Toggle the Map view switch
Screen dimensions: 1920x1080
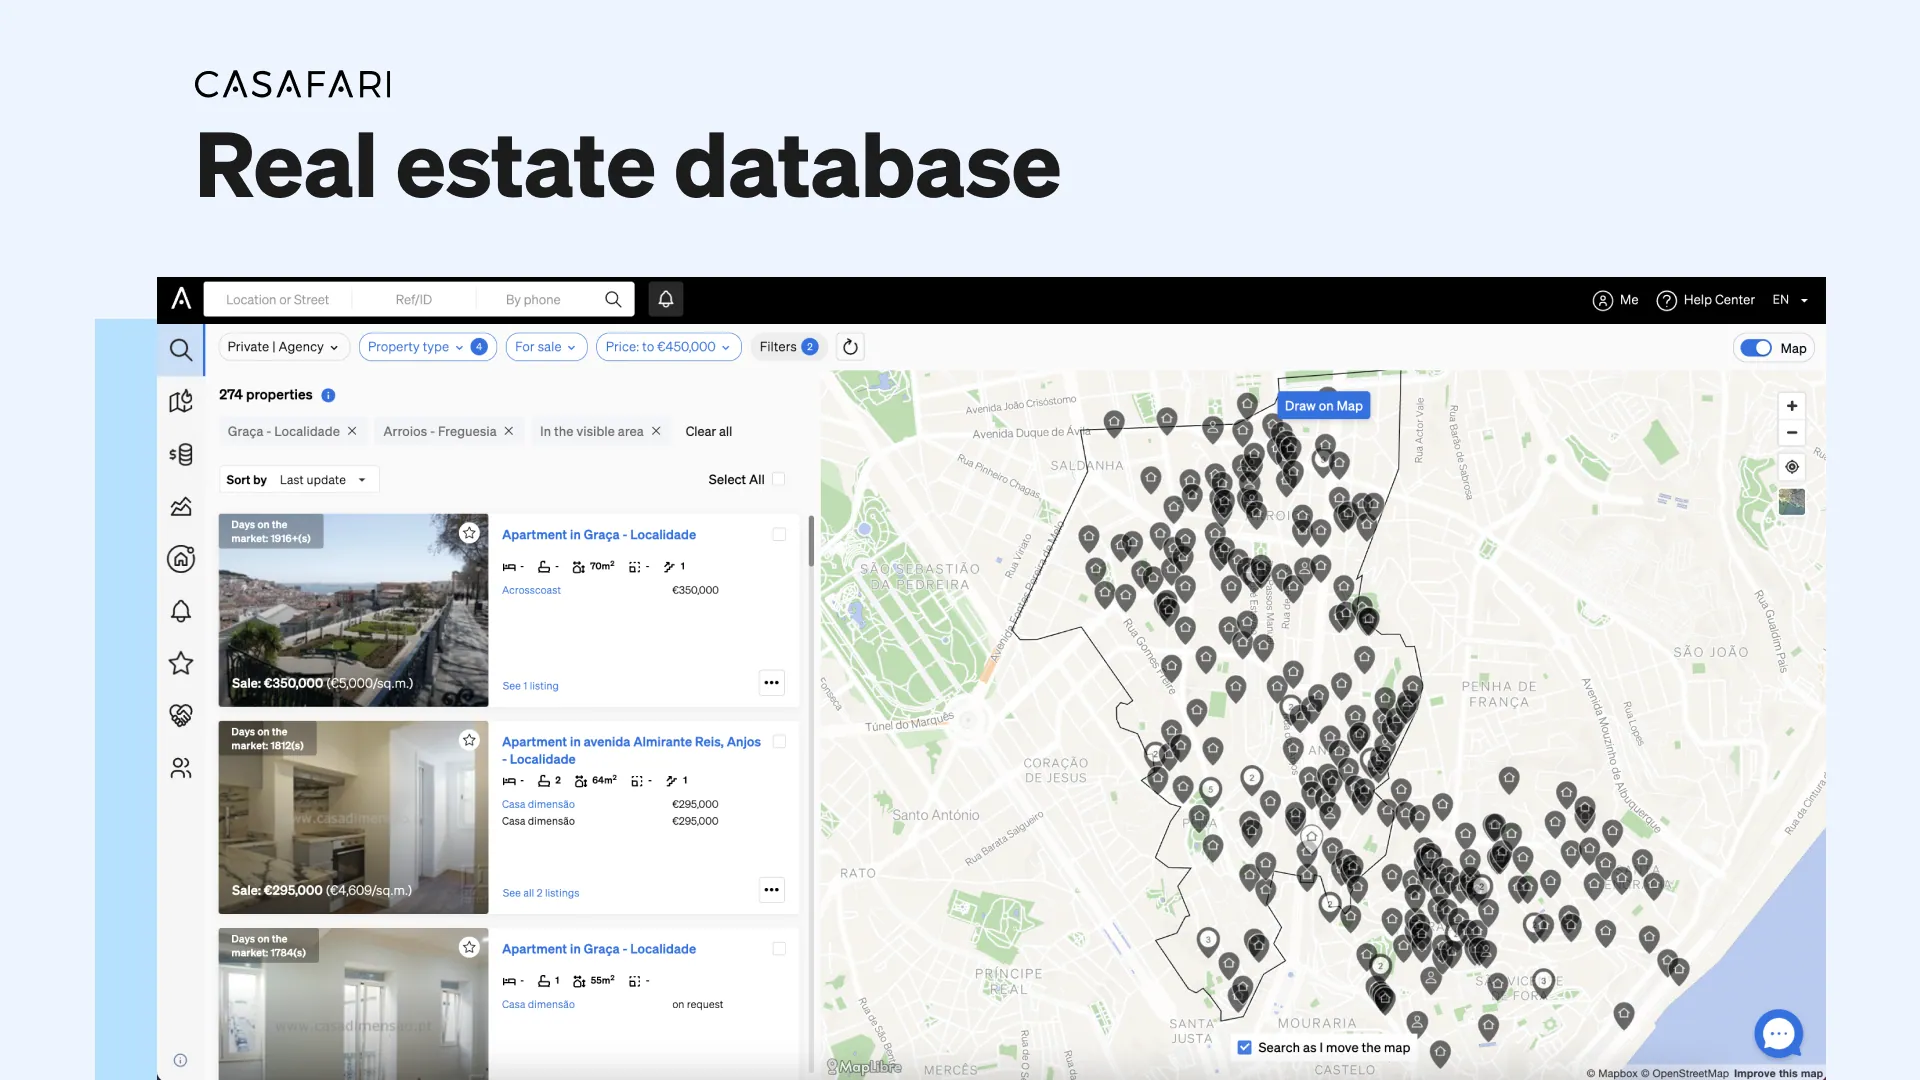tap(1756, 348)
